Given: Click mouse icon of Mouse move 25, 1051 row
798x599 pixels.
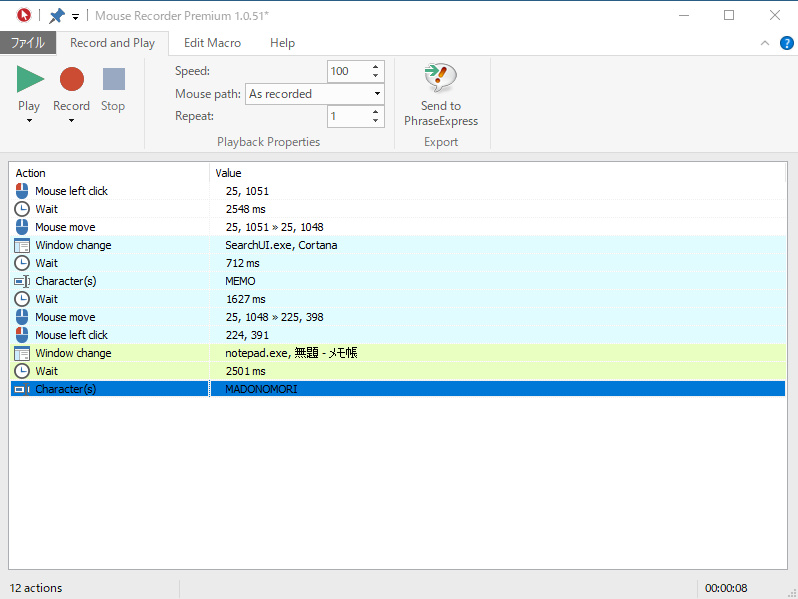Looking at the screenshot, I should (x=22, y=227).
